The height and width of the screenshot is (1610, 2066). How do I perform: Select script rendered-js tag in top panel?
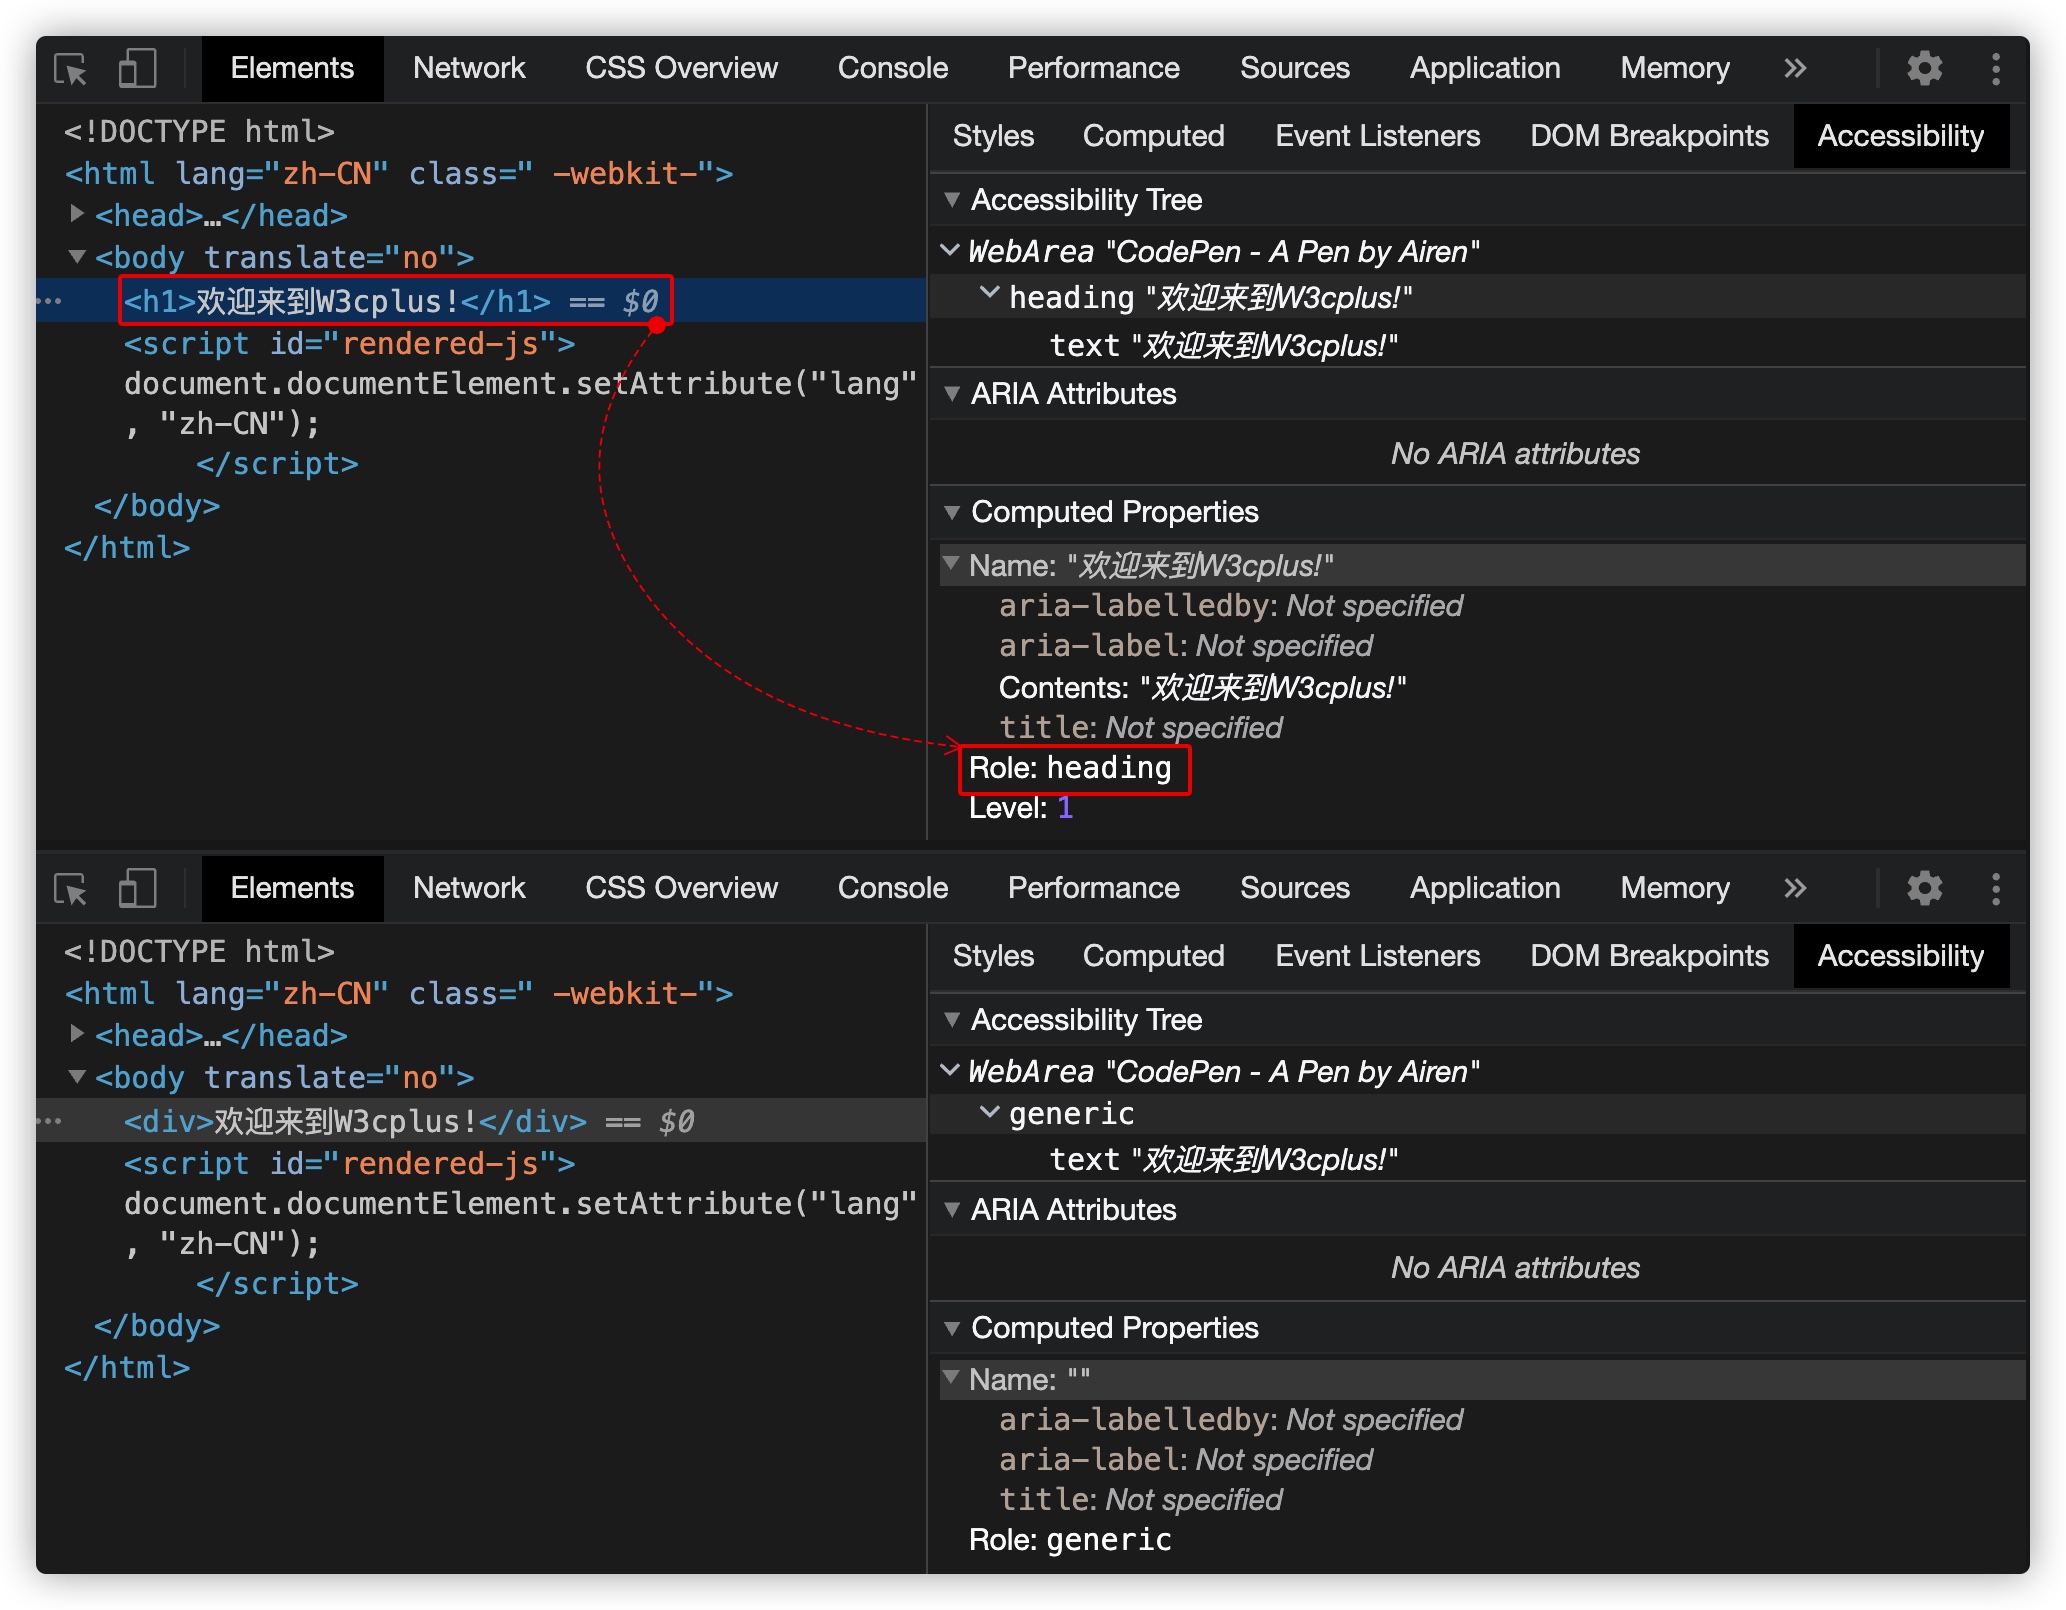[349, 344]
